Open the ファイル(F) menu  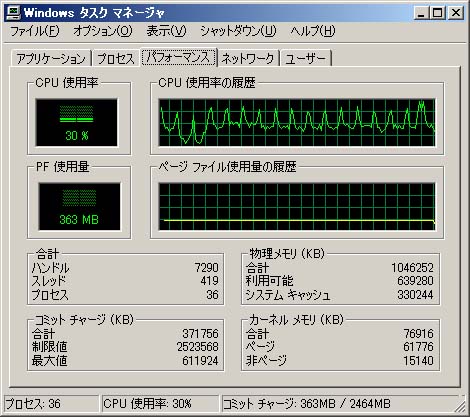click(34, 31)
